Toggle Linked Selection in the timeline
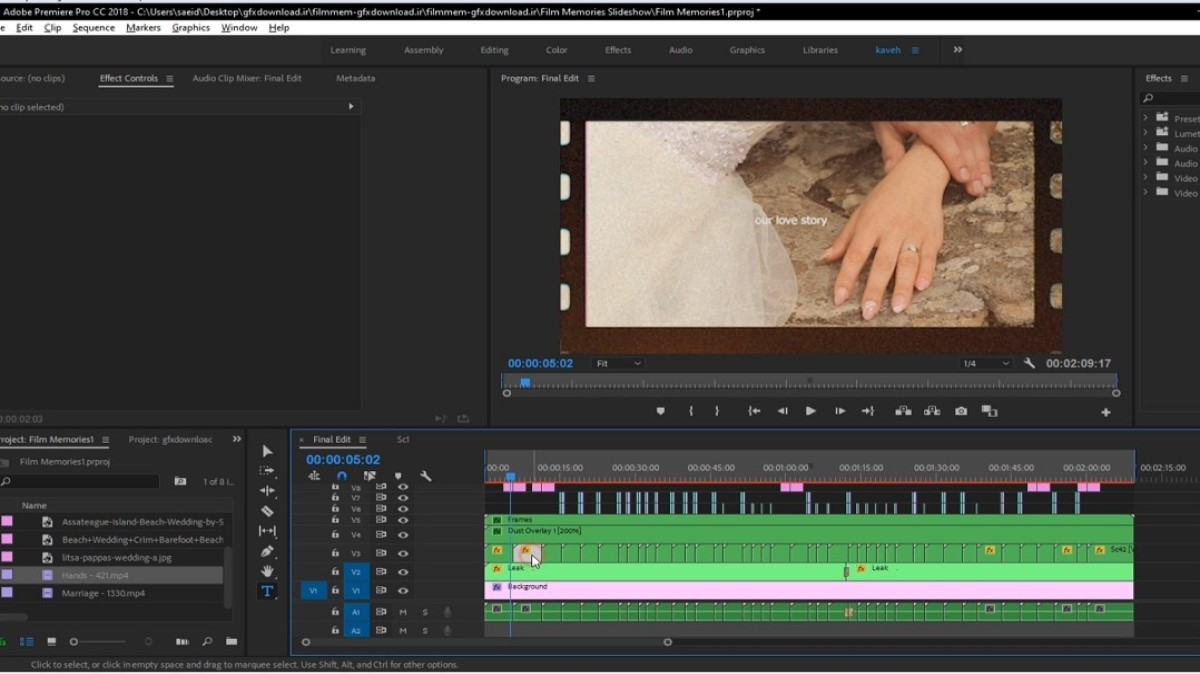 pyautogui.click(x=370, y=476)
